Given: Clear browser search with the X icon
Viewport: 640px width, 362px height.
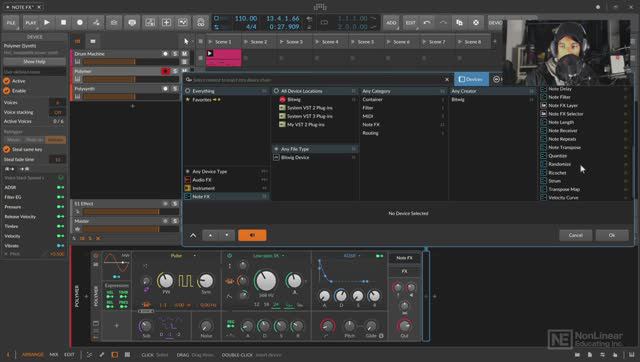Looking at the screenshot, I should (447, 80).
